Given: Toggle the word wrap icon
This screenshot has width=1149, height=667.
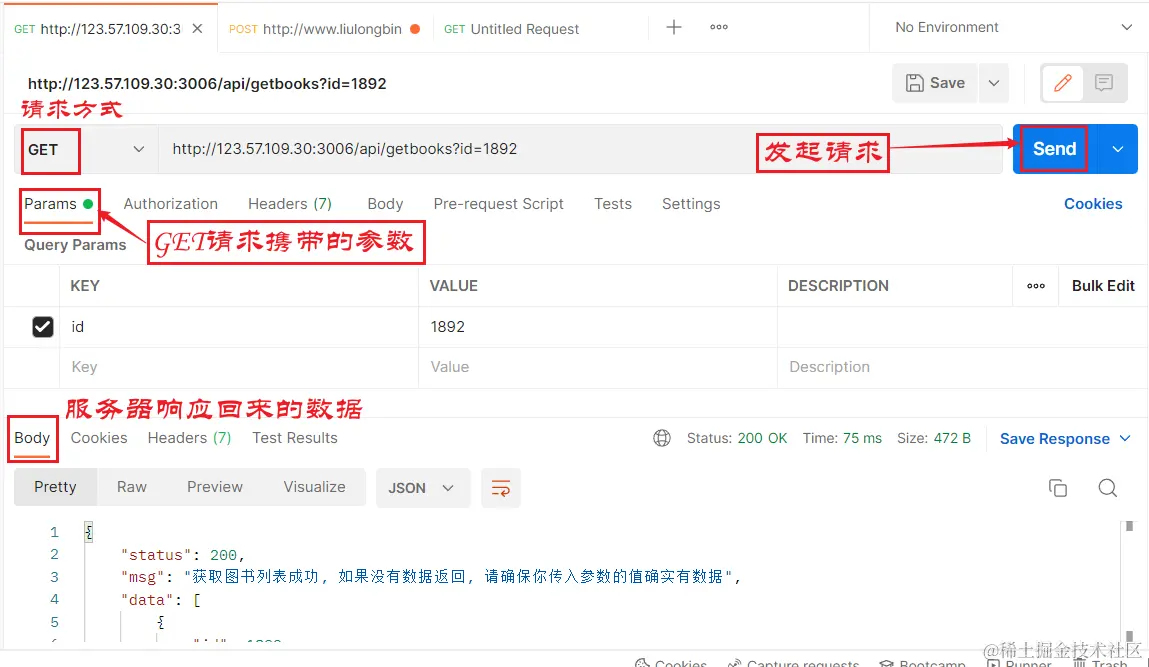Looking at the screenshot, I should click(501, 488).
